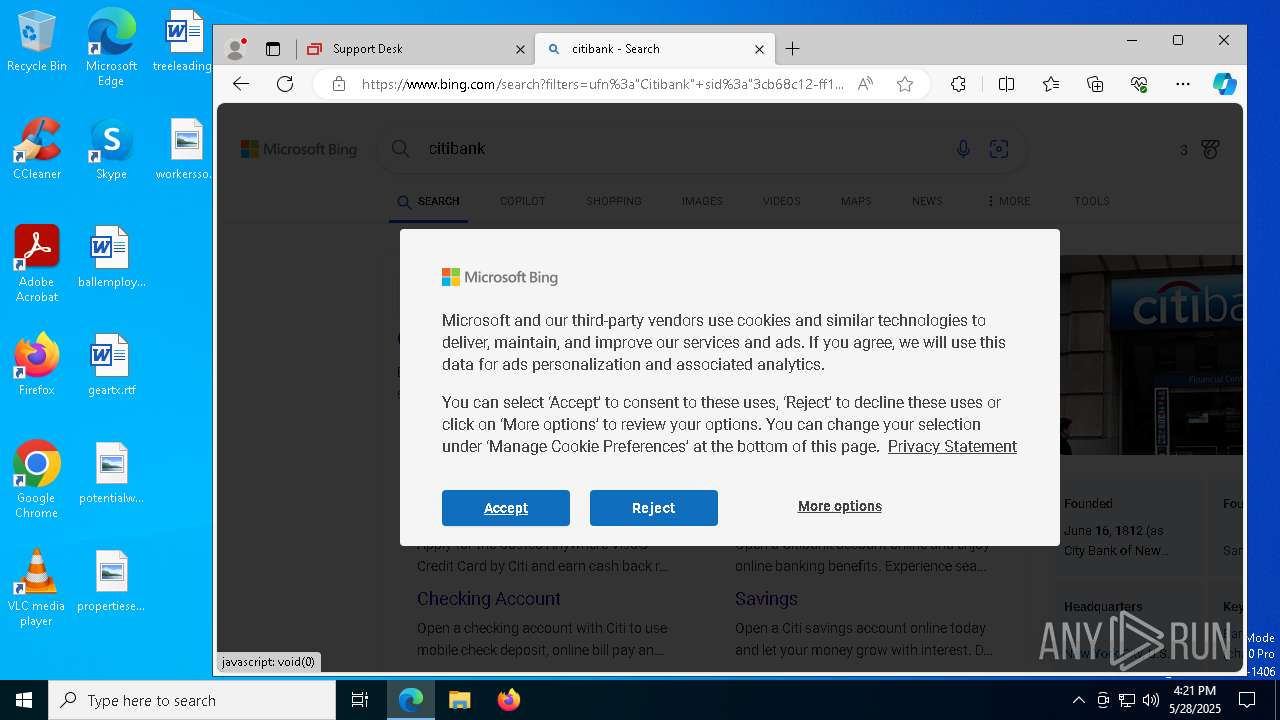Click the Edge profile avatar icon
The width and height of the screenshot is (1280, 720).
coord(236,48)
